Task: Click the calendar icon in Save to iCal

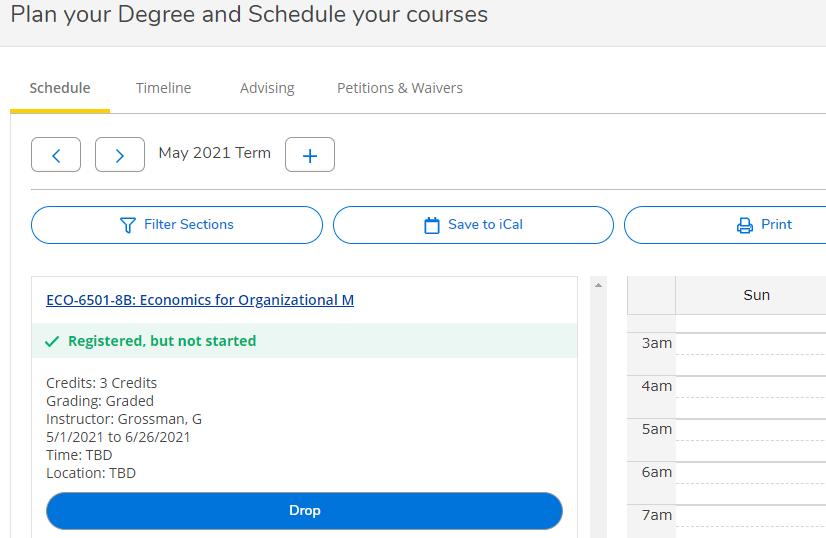Action: tap(432, 225)
